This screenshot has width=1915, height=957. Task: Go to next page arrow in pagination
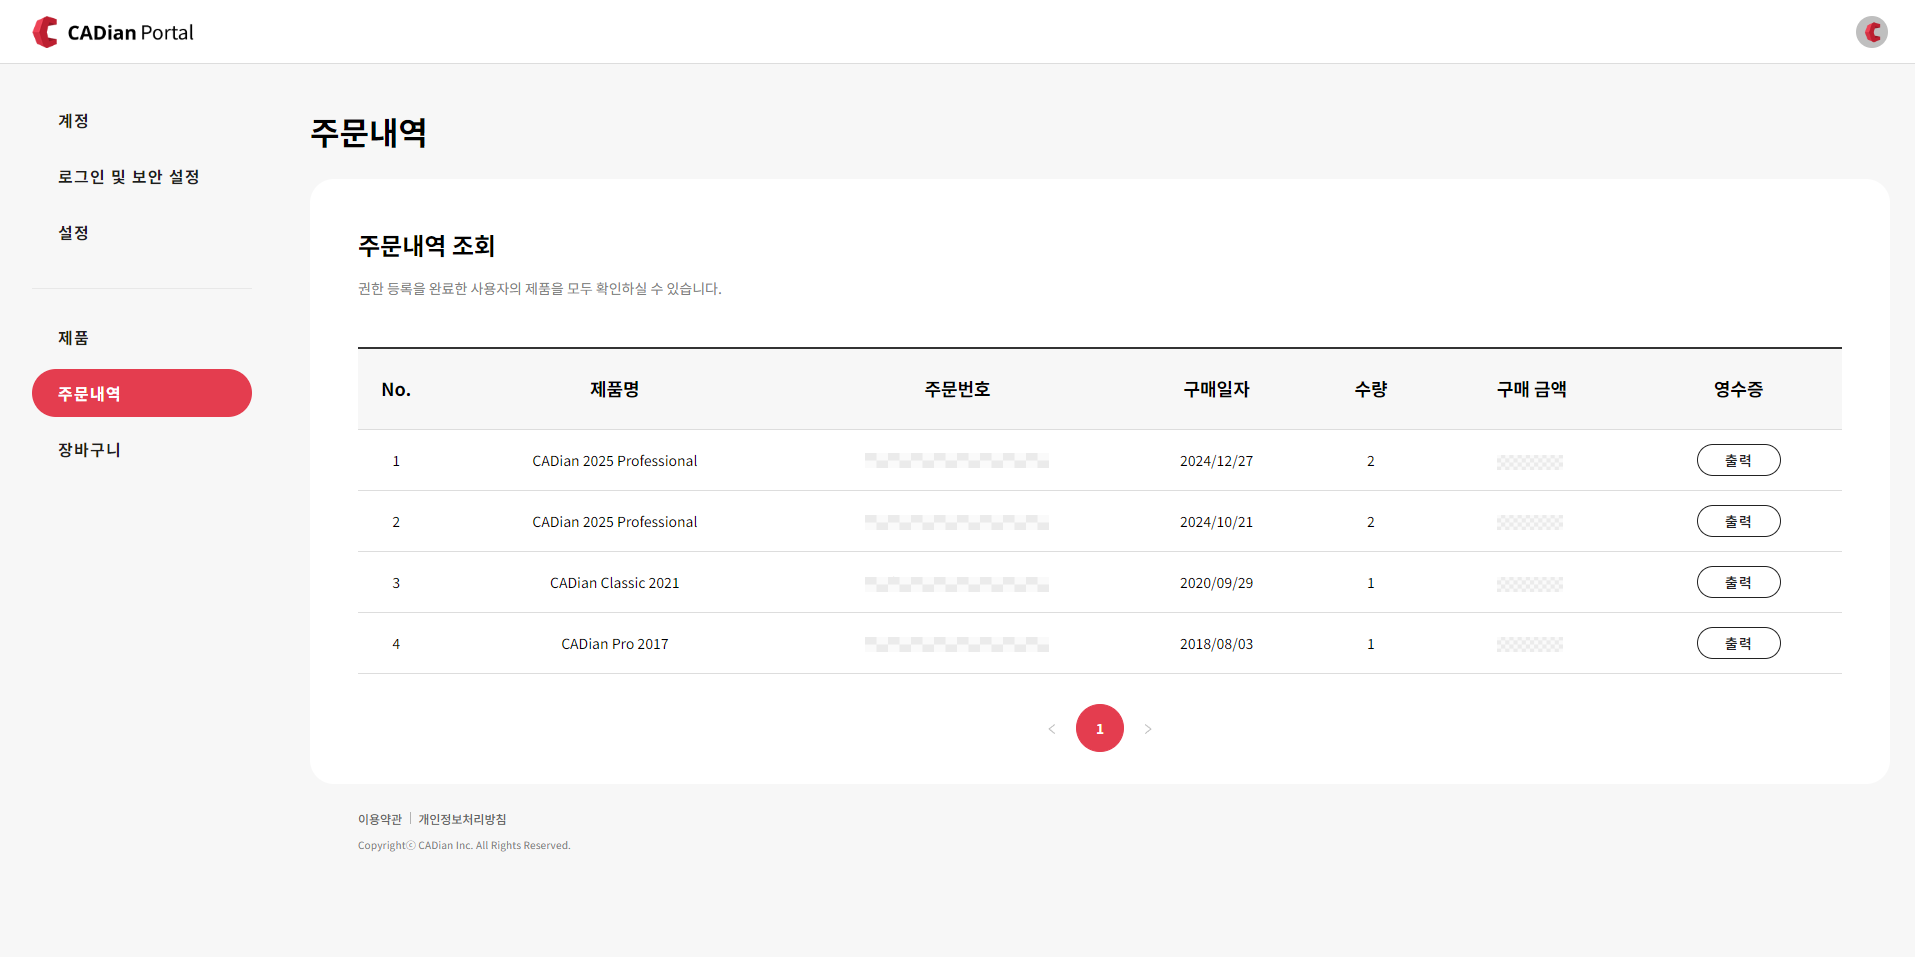(x=1148, y=729)
